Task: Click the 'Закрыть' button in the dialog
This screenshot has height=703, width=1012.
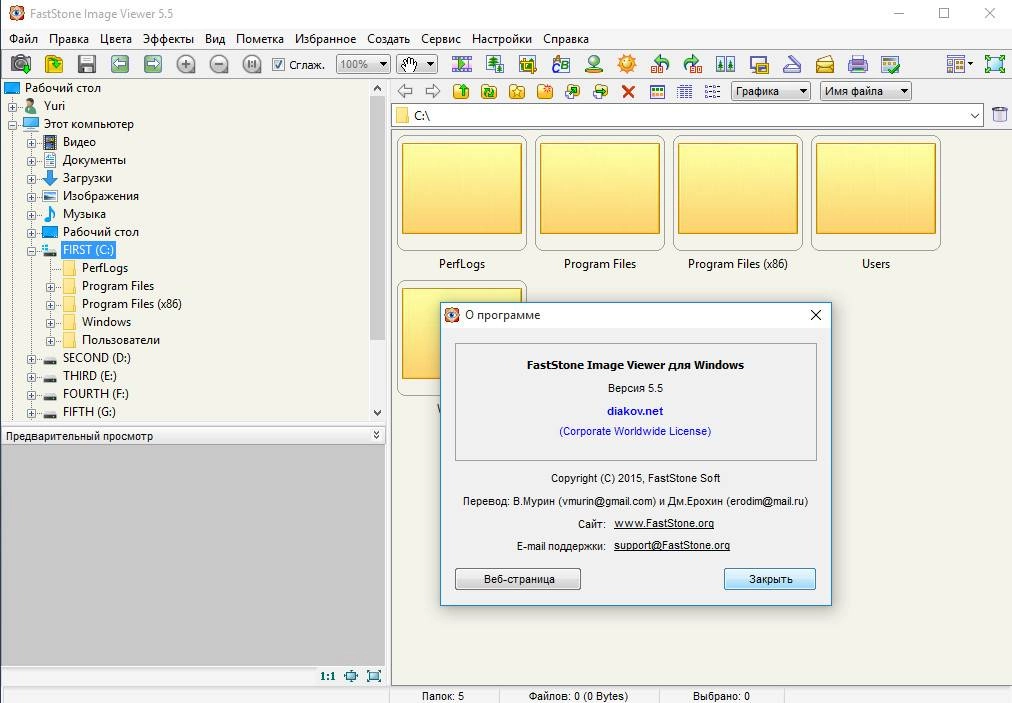Action: click(769, 579)
